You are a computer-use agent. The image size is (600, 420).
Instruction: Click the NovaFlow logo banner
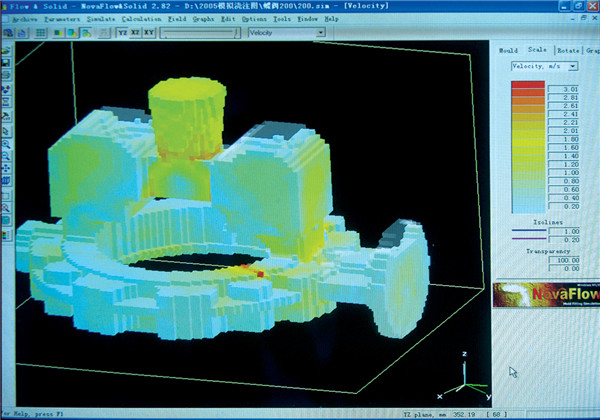tap(546, 292)
